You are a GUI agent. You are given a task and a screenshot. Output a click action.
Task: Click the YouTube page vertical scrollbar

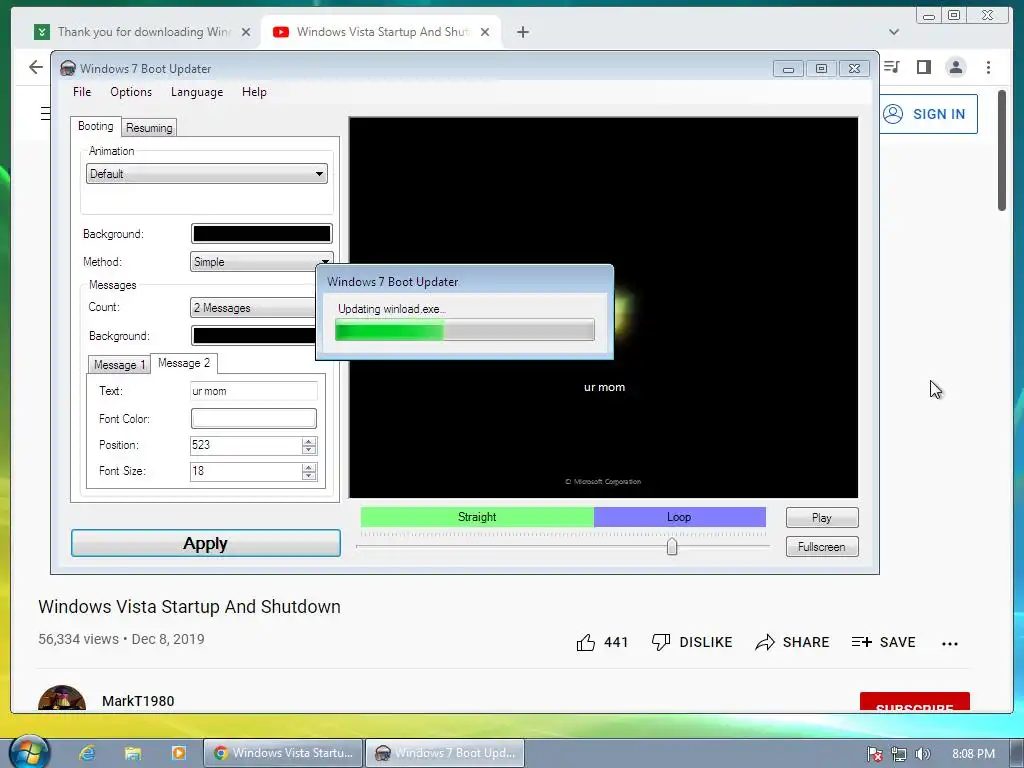(x=1002, y=151)
